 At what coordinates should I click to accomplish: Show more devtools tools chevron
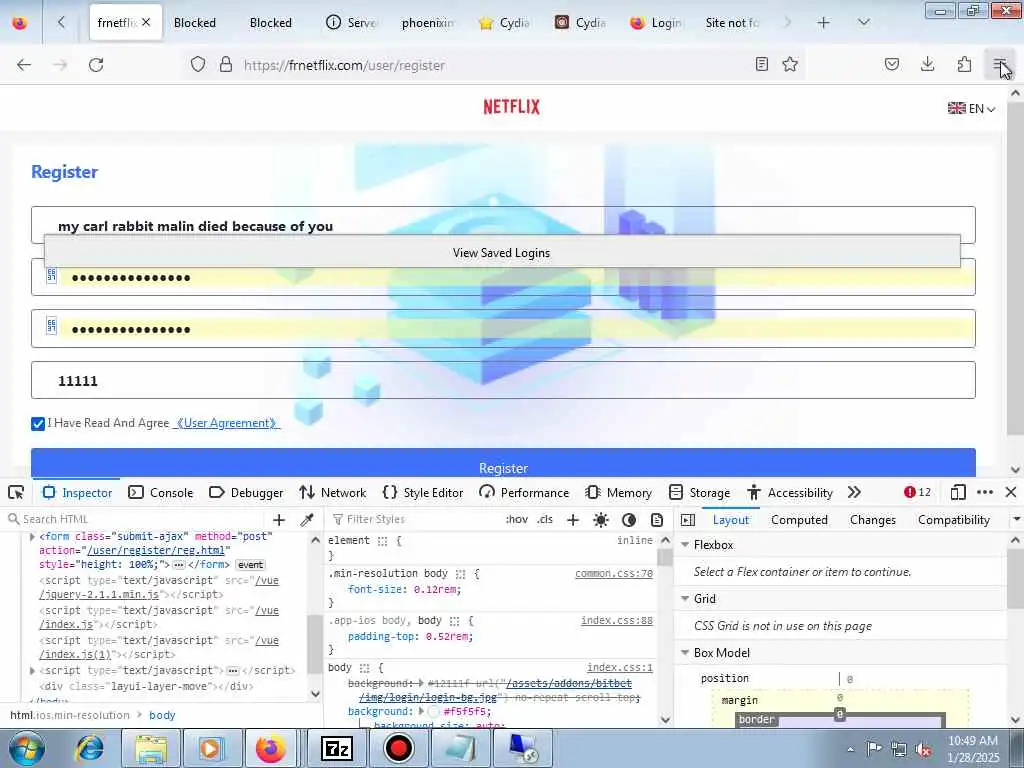point(854,492)
